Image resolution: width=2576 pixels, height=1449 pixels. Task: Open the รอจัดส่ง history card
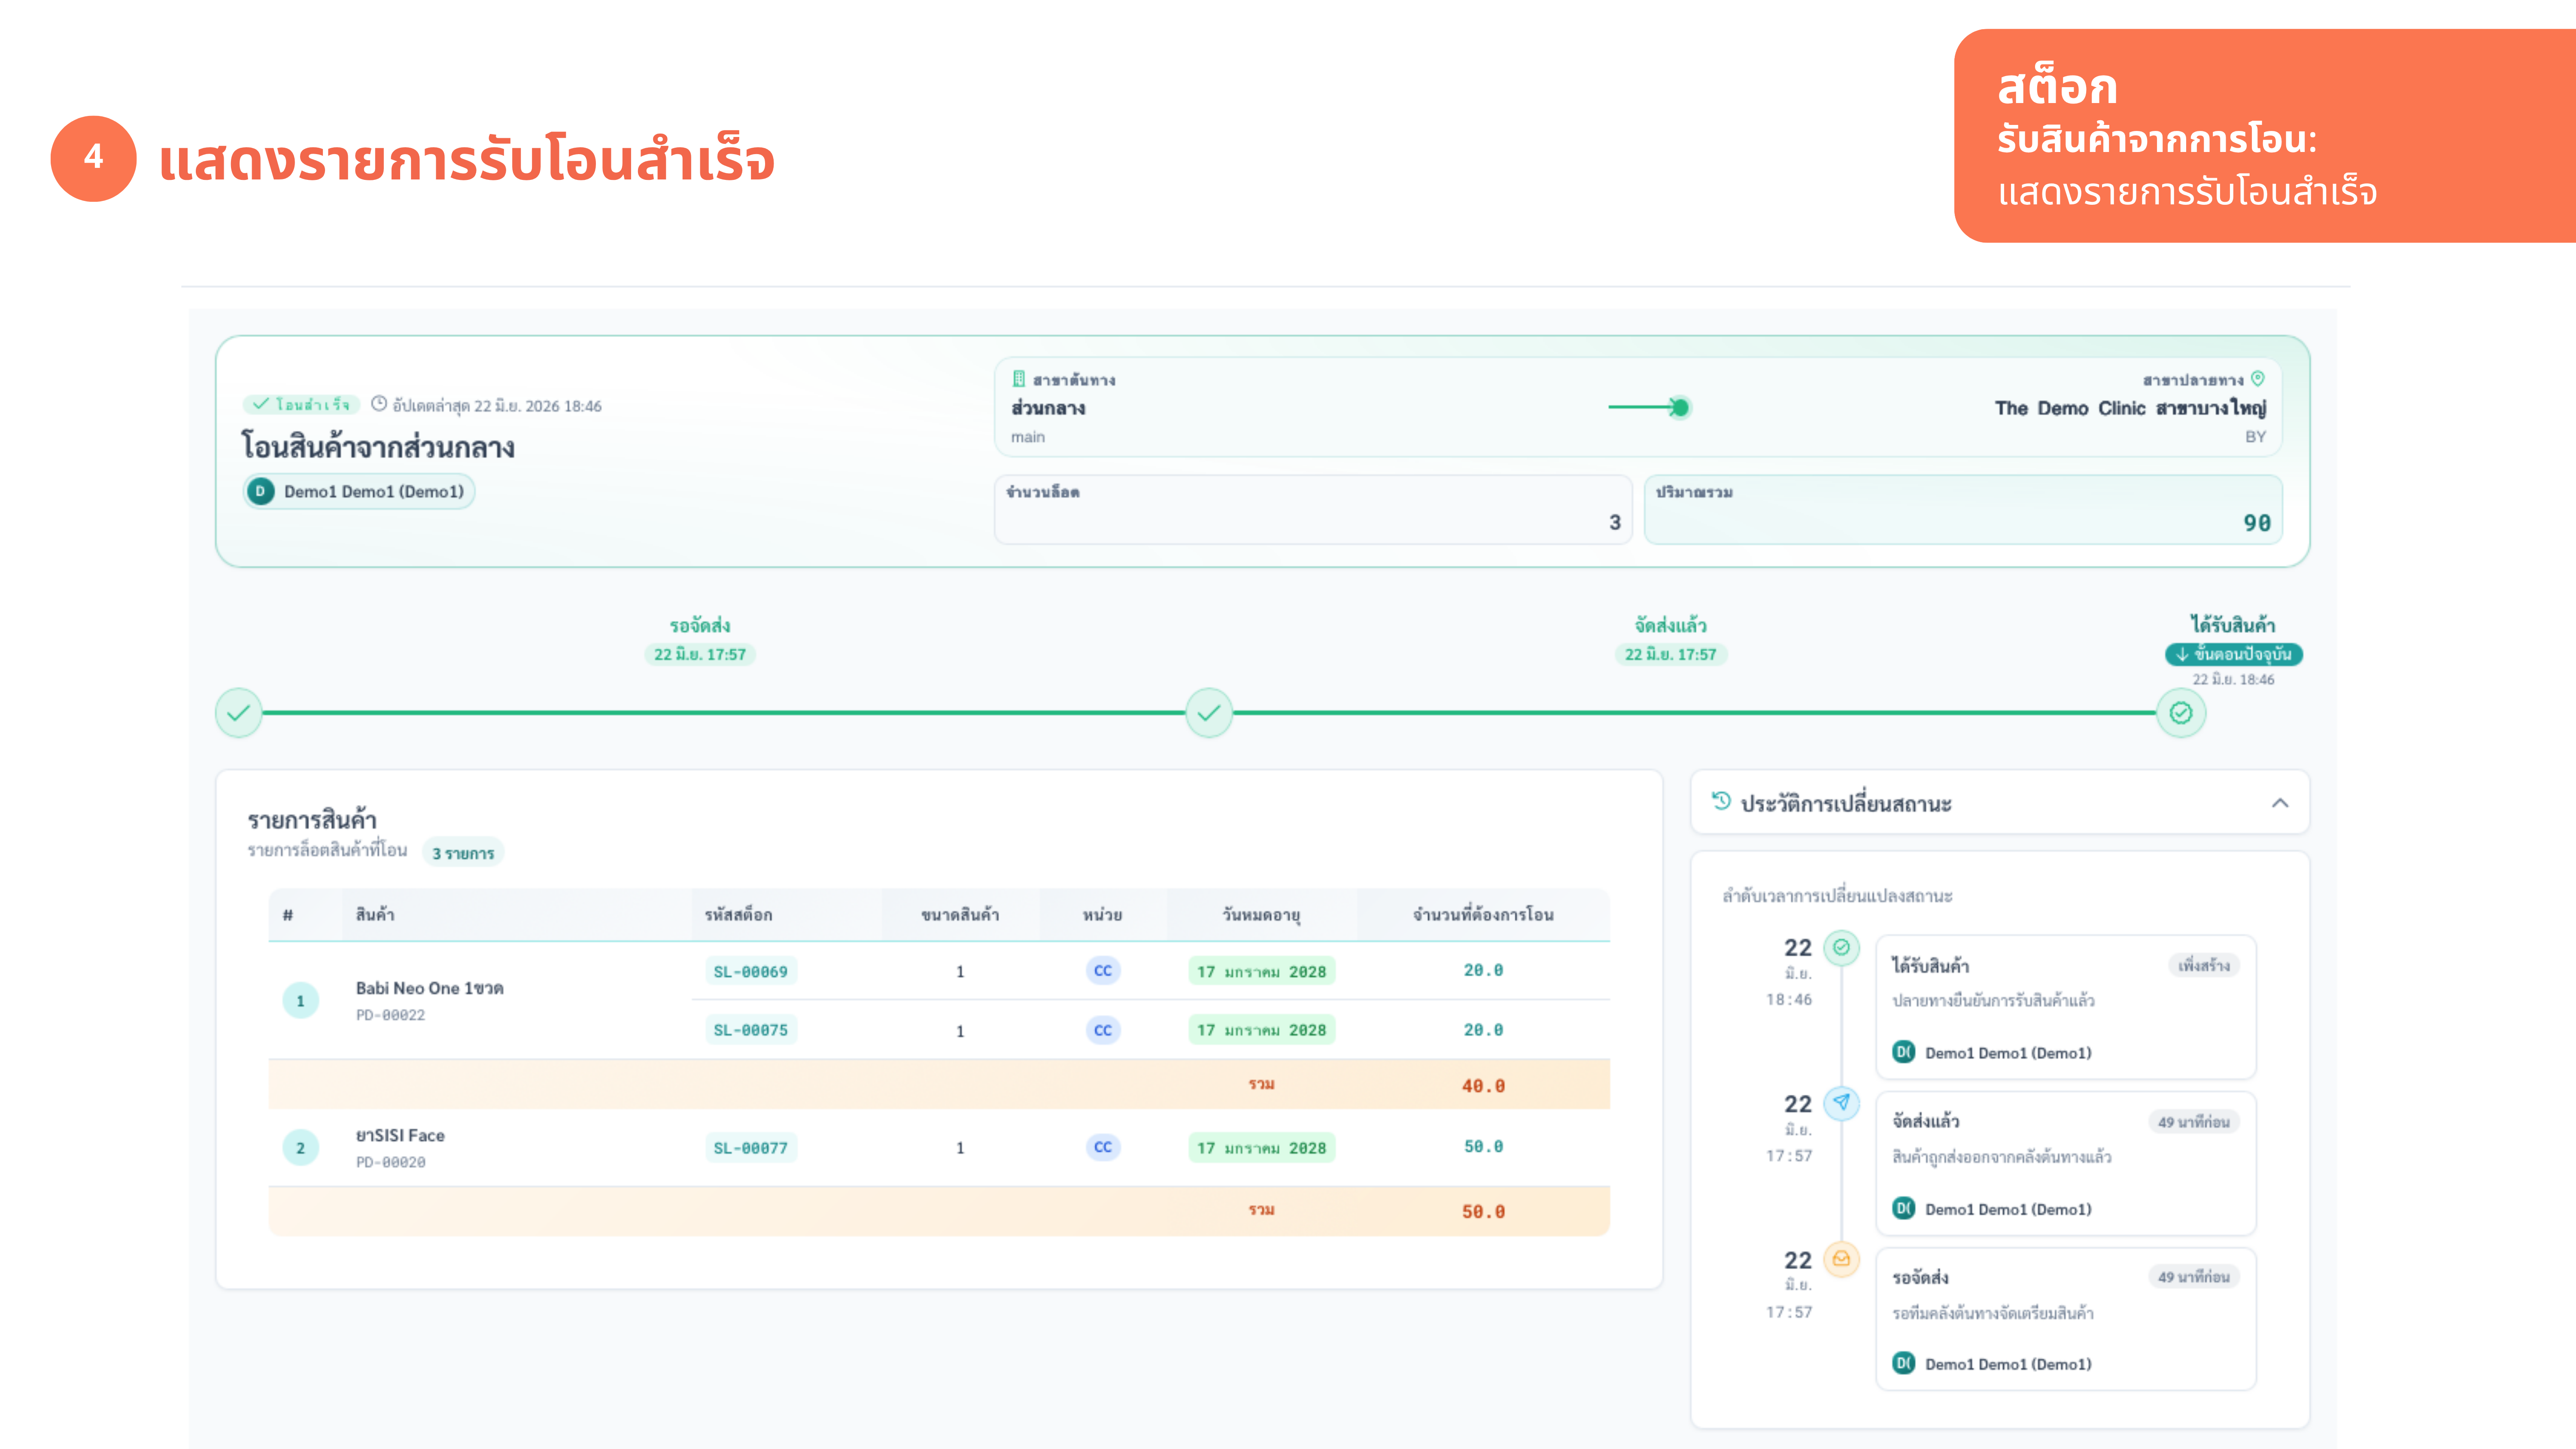2065,1319
